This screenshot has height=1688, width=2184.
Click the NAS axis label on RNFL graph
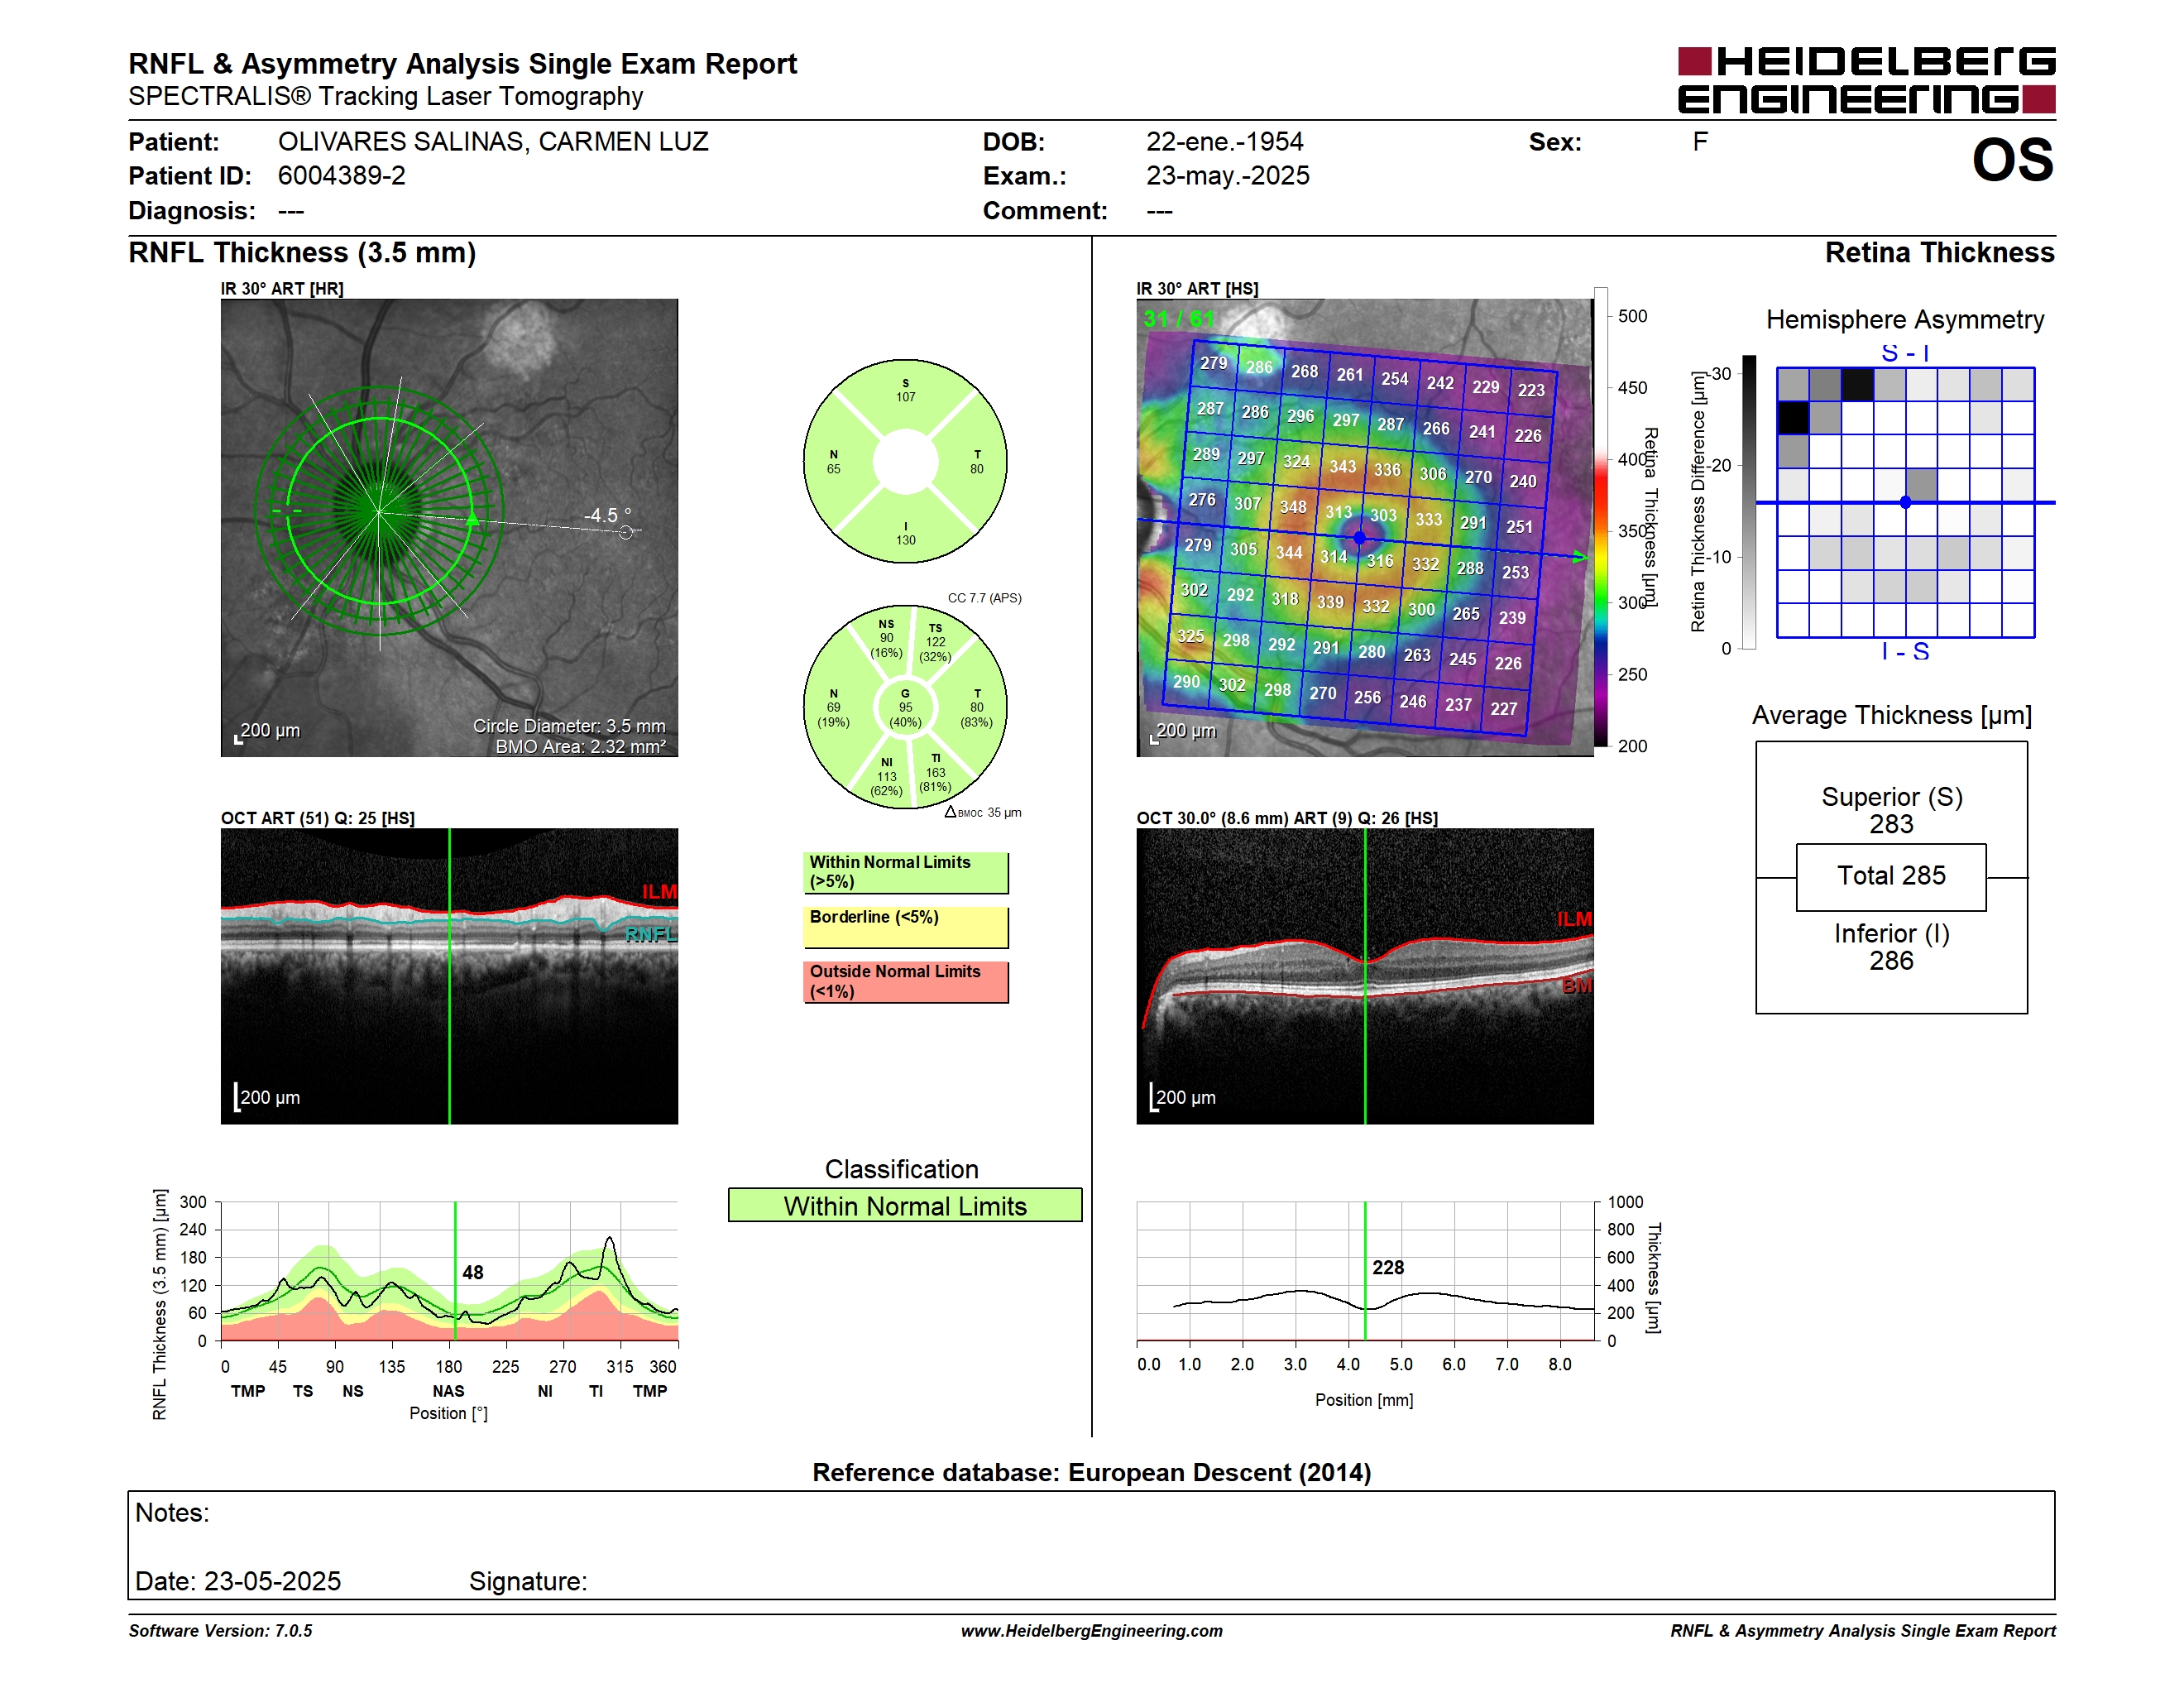[x=448, y=1391]
